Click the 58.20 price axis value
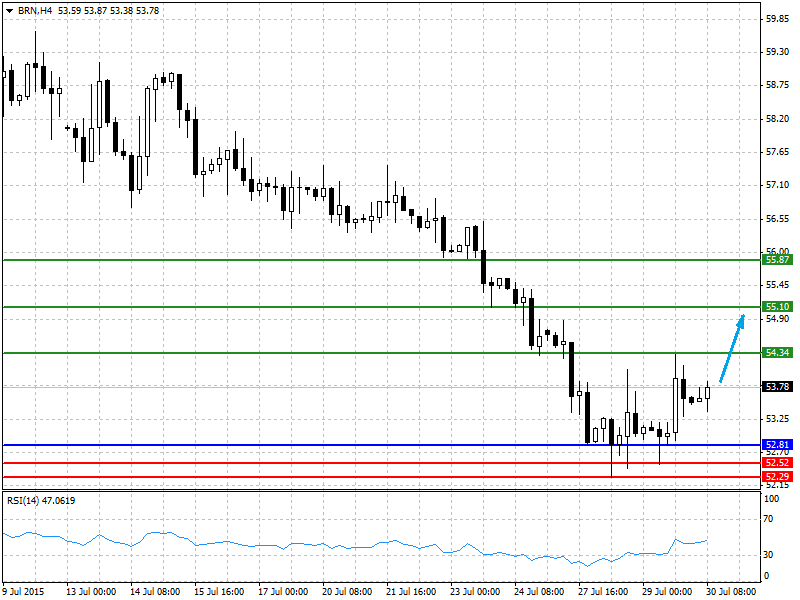 coord(778,119)
